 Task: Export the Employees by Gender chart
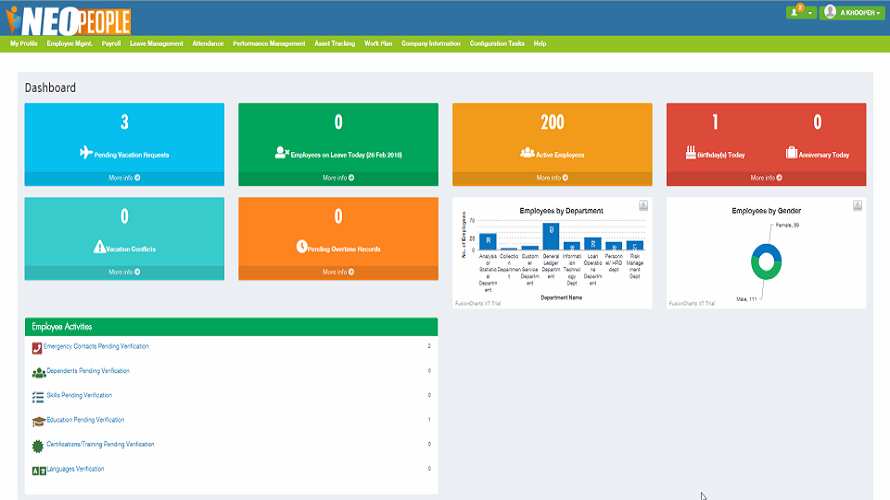point(857,205)
